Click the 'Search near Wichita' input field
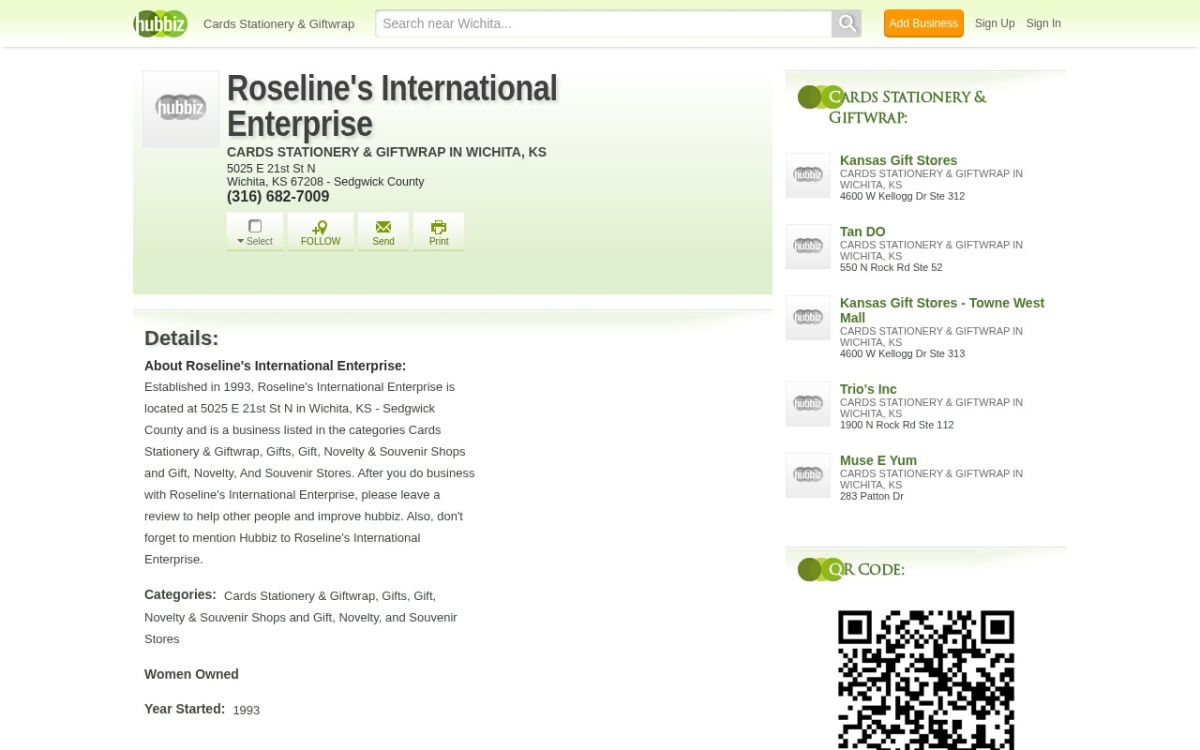 click(604, 23)
